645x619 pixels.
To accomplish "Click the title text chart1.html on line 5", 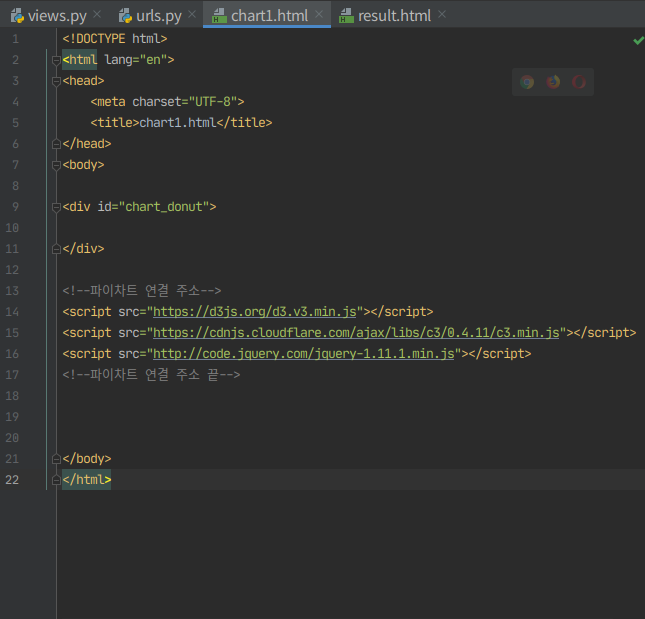I will pos(178,123).
